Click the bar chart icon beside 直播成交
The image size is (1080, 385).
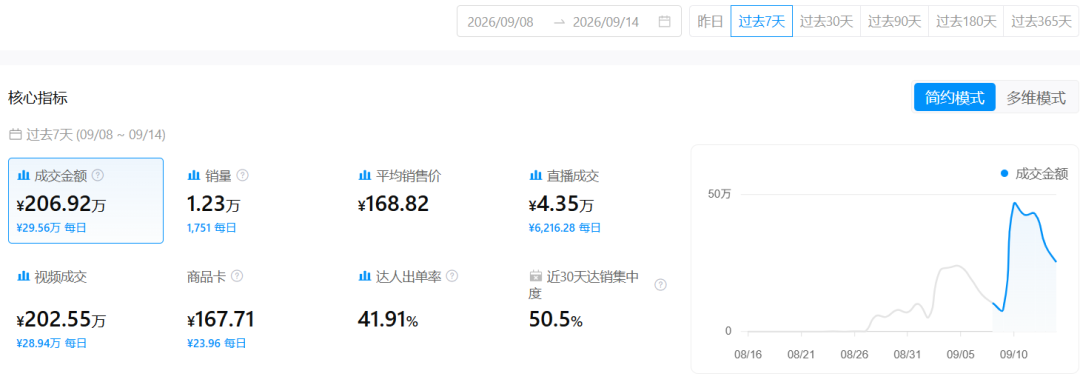[535, 176]
